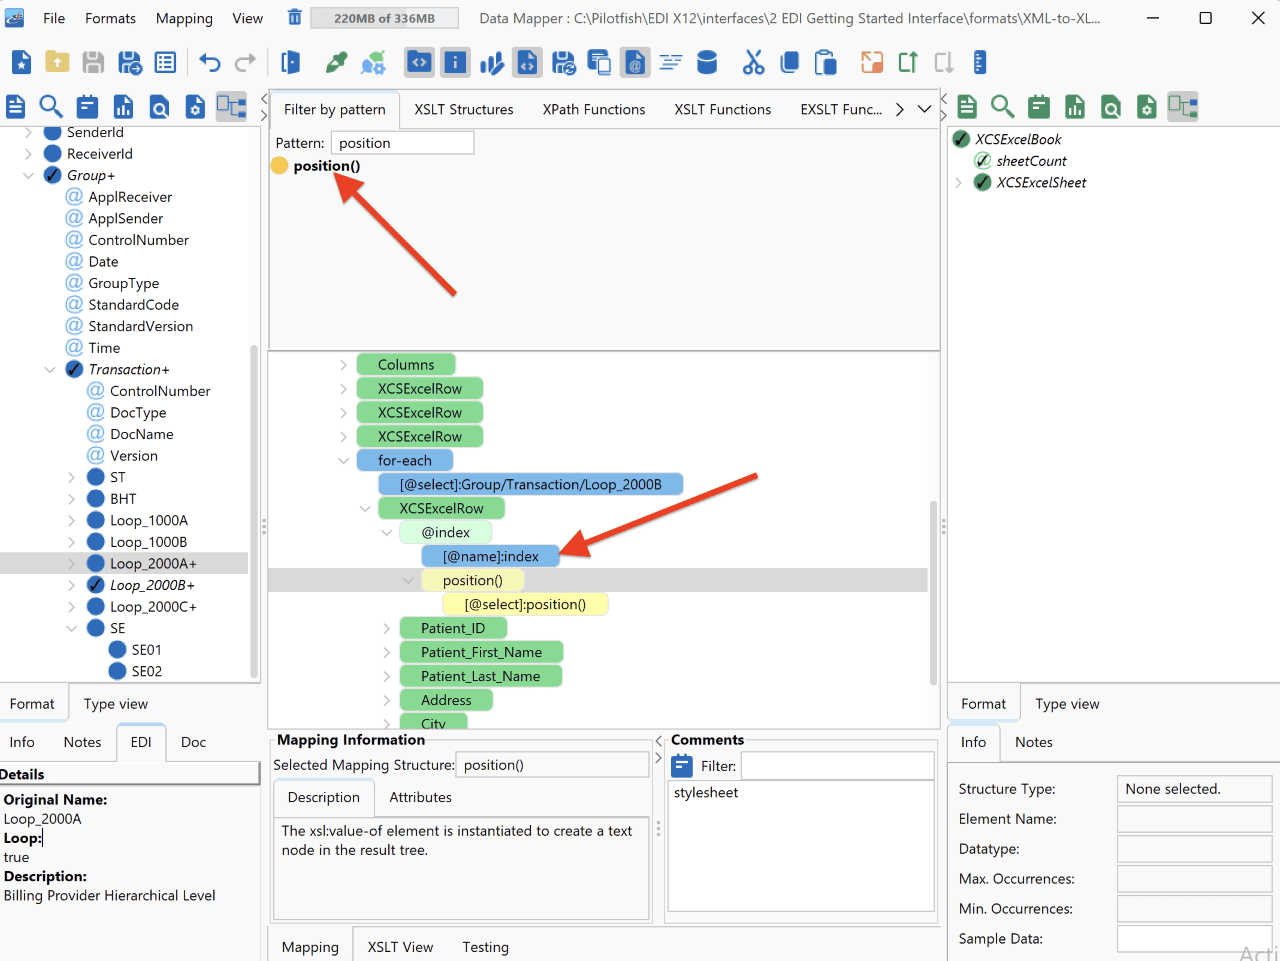Click the lines text alignment toolbar icon
Image resolution: width=1280 pixels, height=961 pixels.
[x=670, y=63]
